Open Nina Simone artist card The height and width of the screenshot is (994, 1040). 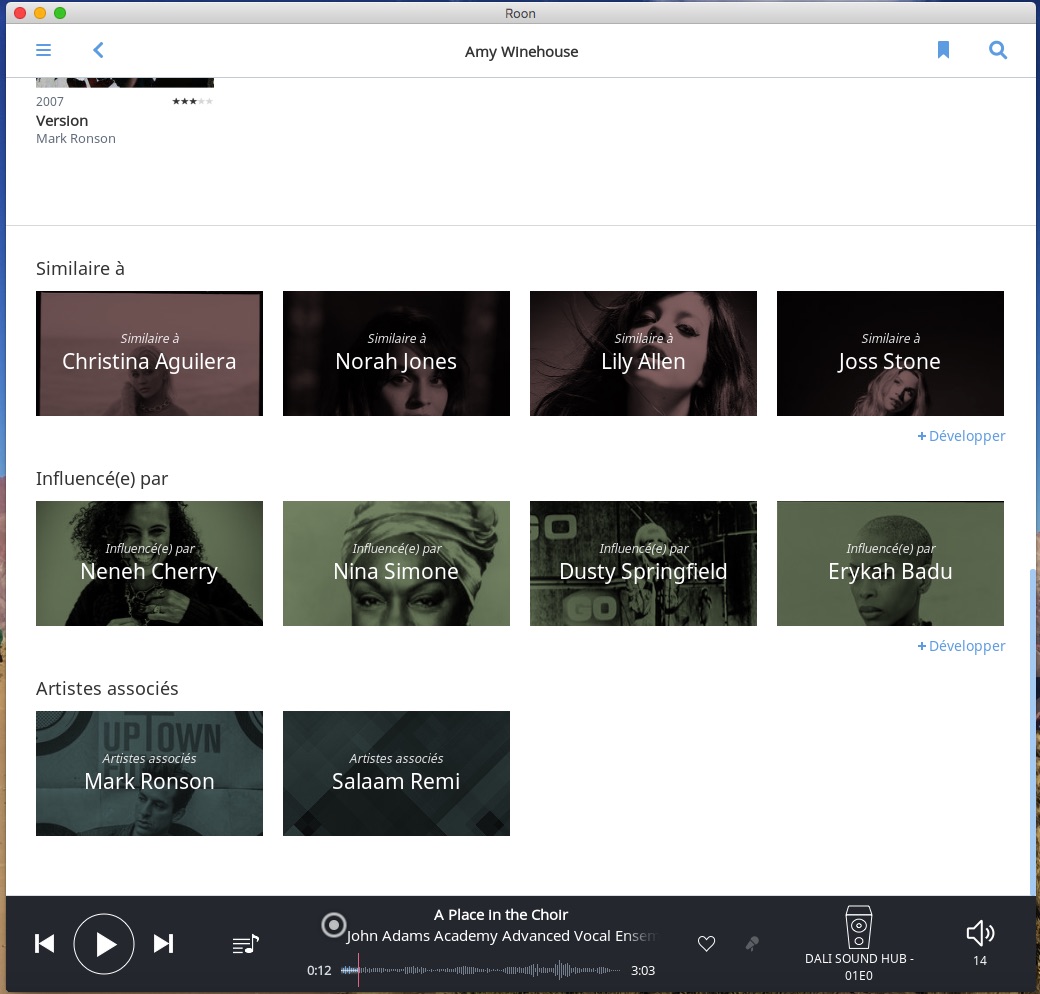[x=396, y=564]
